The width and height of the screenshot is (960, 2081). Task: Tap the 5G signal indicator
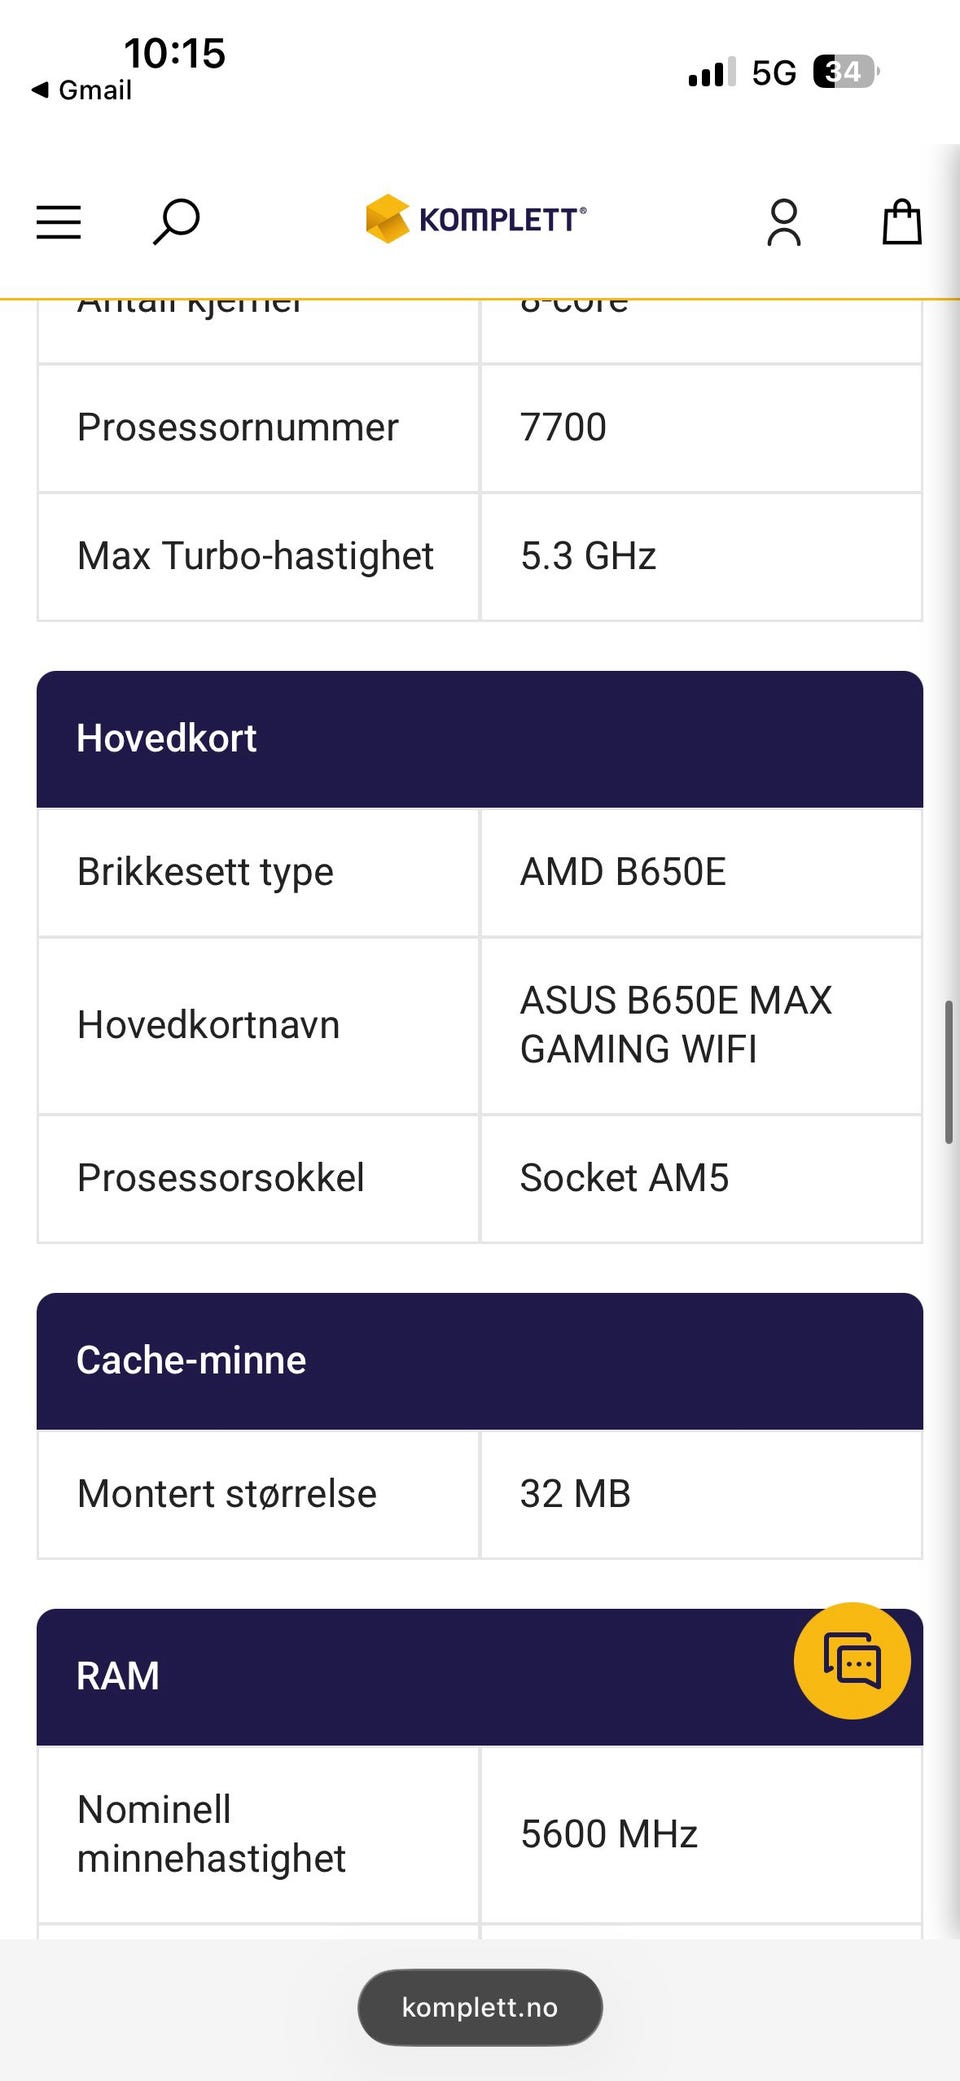pyautogui.click(x=774, y=72)
